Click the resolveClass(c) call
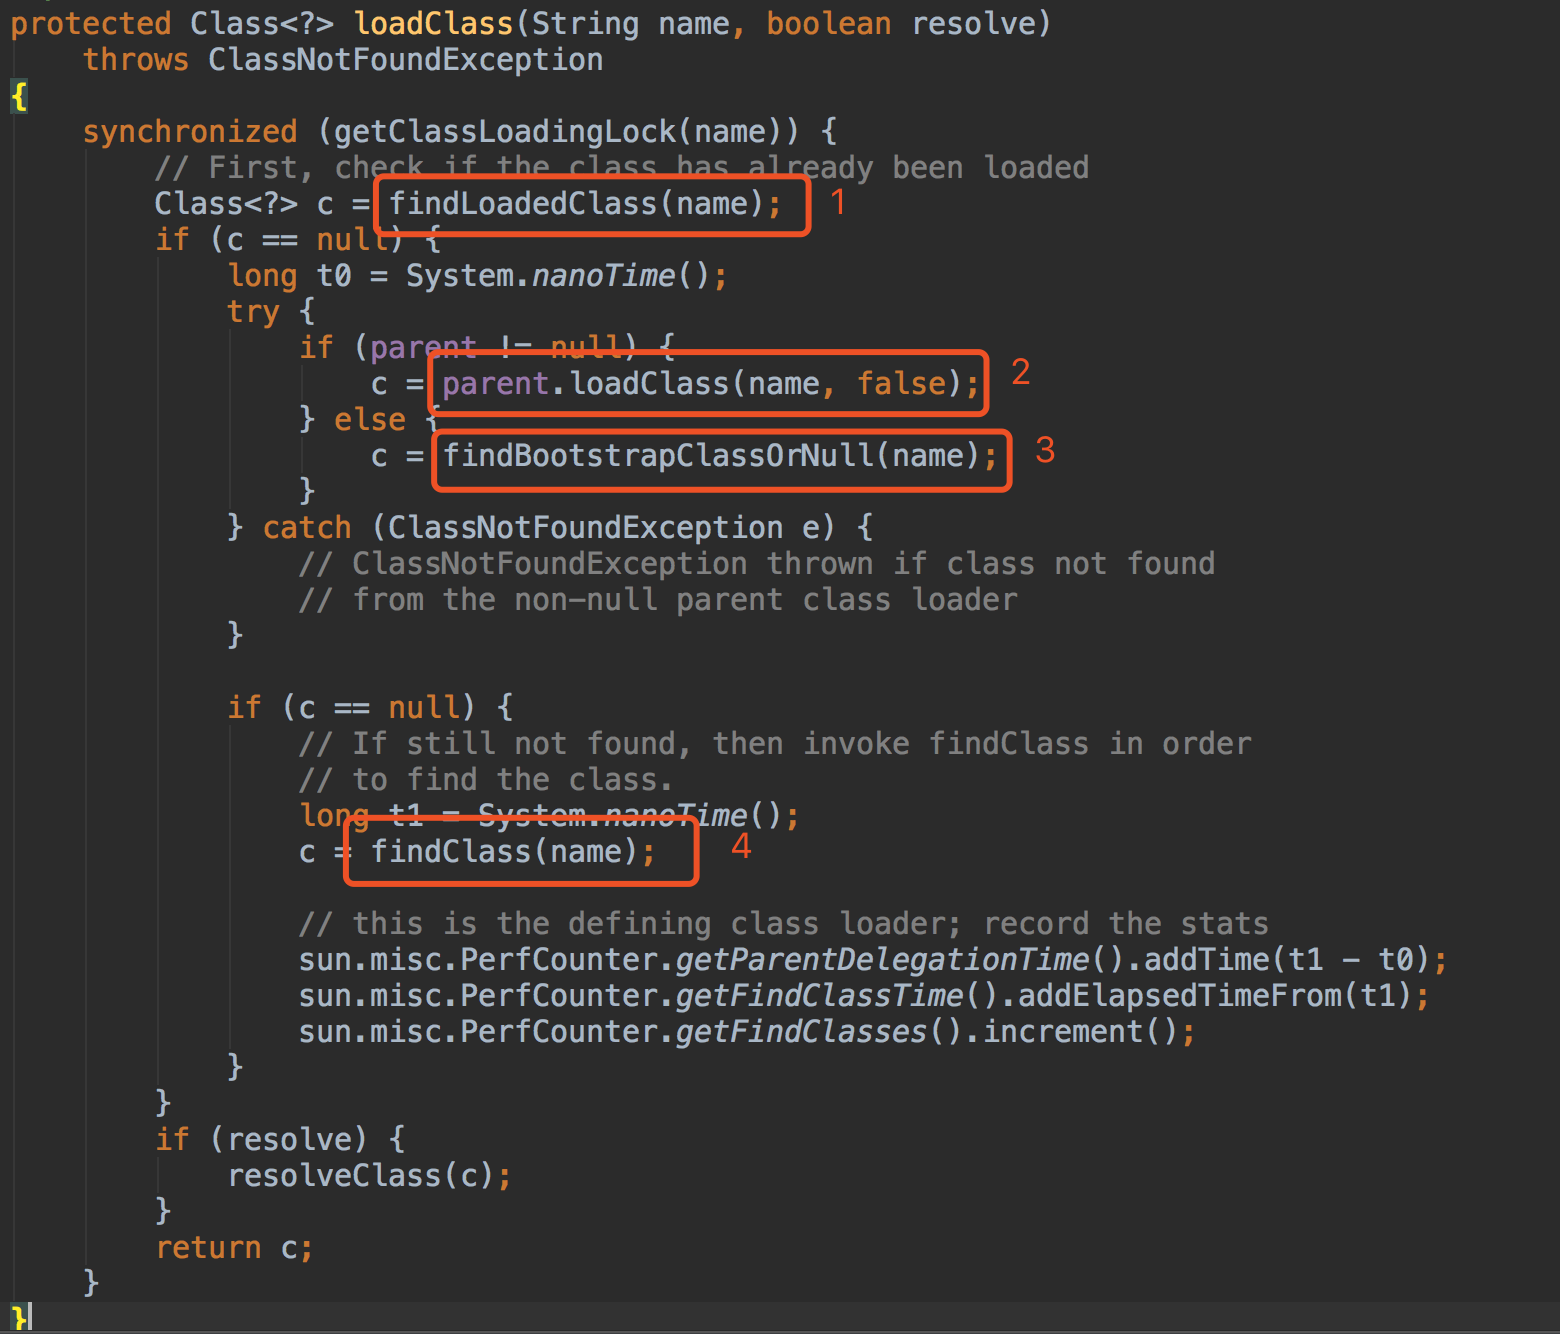Image resolution: width=1560 pixels, height=1334 pixels. [361, 1175]
